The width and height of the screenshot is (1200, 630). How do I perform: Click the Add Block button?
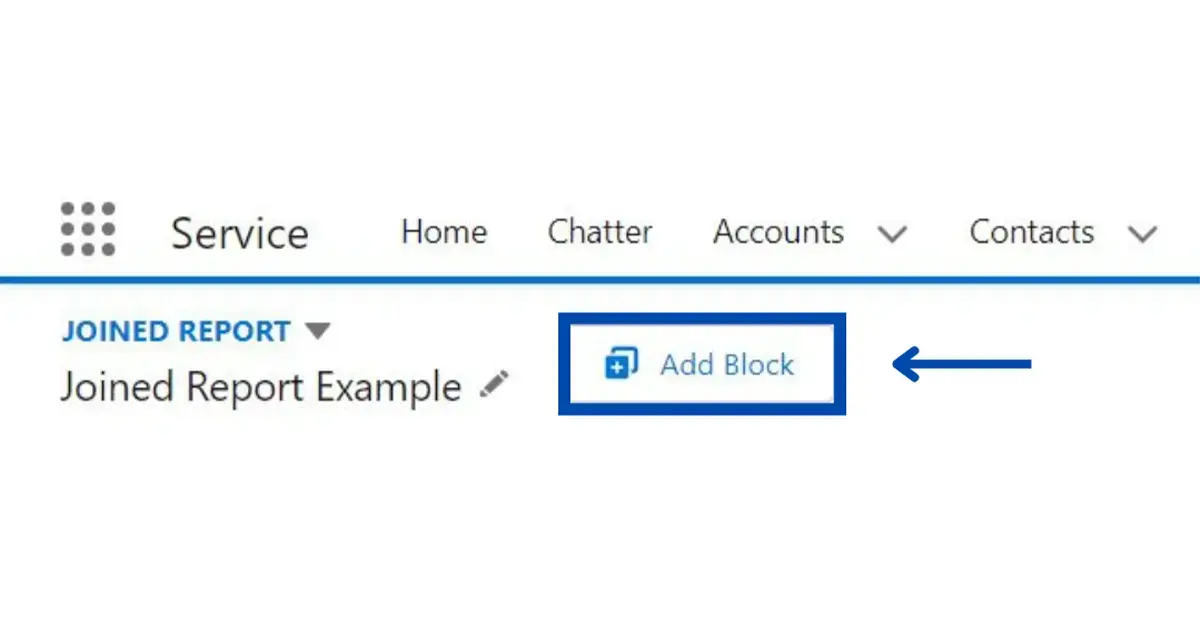coord(701,364)
